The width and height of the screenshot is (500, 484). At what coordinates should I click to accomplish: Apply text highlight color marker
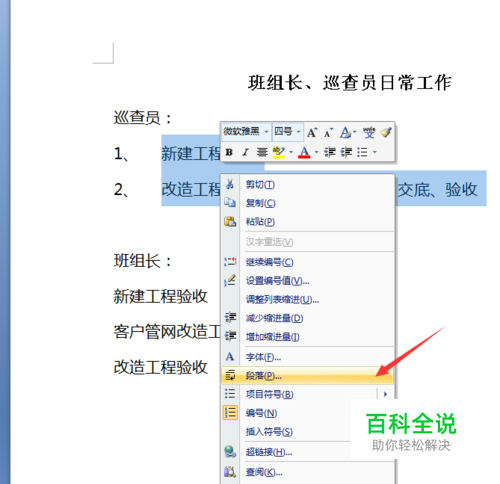[x=279, y=152]
